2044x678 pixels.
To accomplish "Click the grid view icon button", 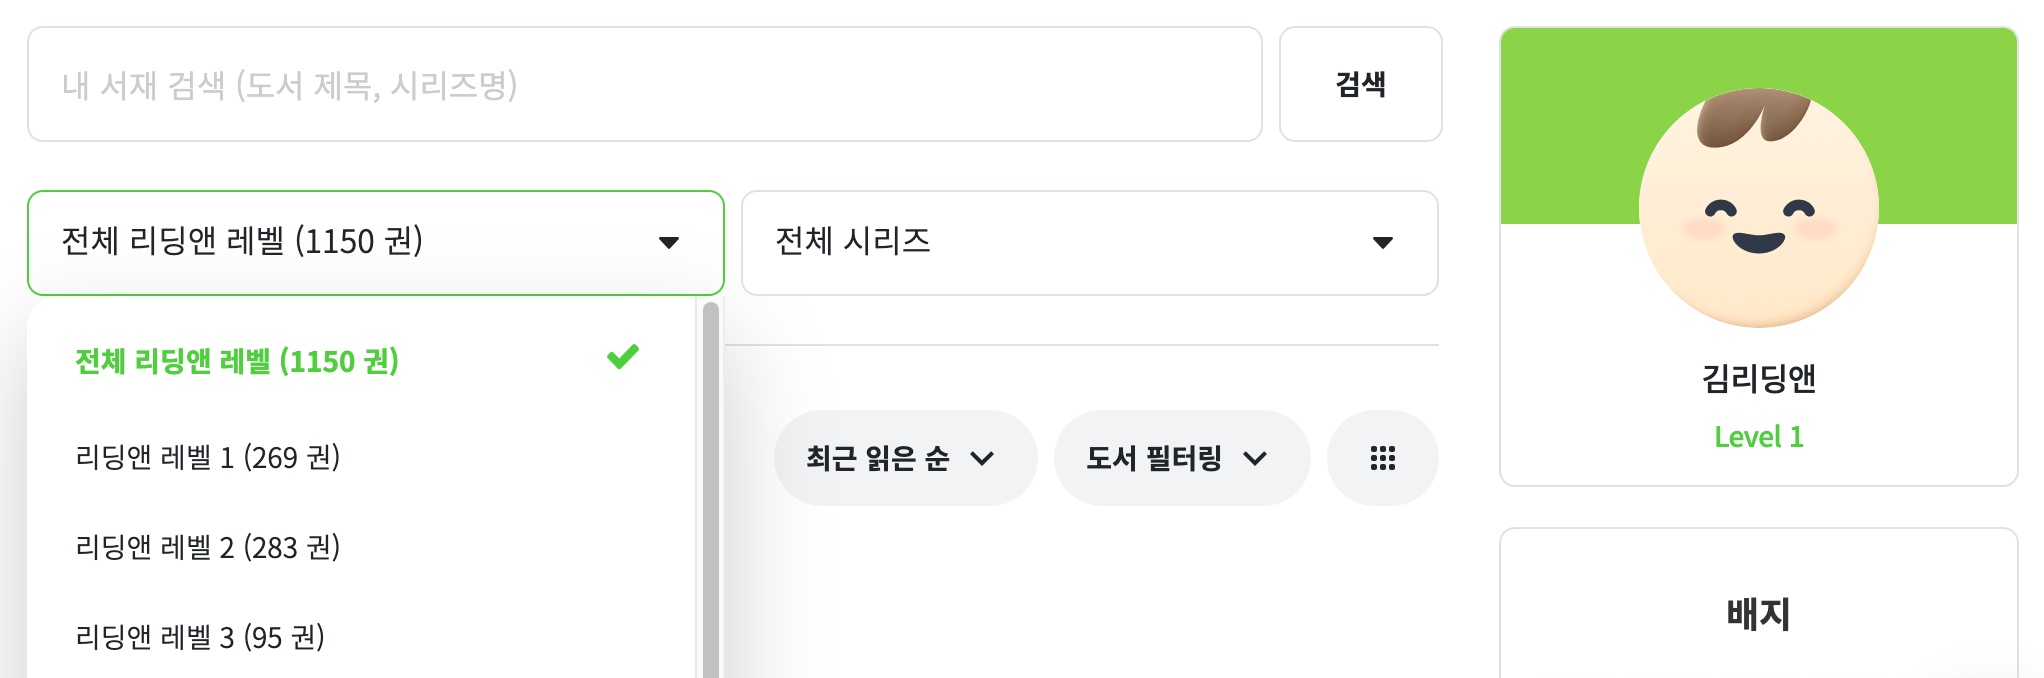I will [x=1382, y=458].
